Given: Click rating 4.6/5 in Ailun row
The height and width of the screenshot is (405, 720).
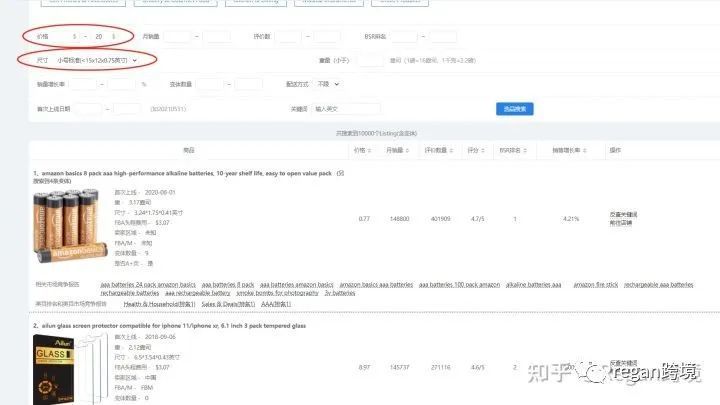Looking at the screenshot, I should pyautogui.click(x=477, y=367).
